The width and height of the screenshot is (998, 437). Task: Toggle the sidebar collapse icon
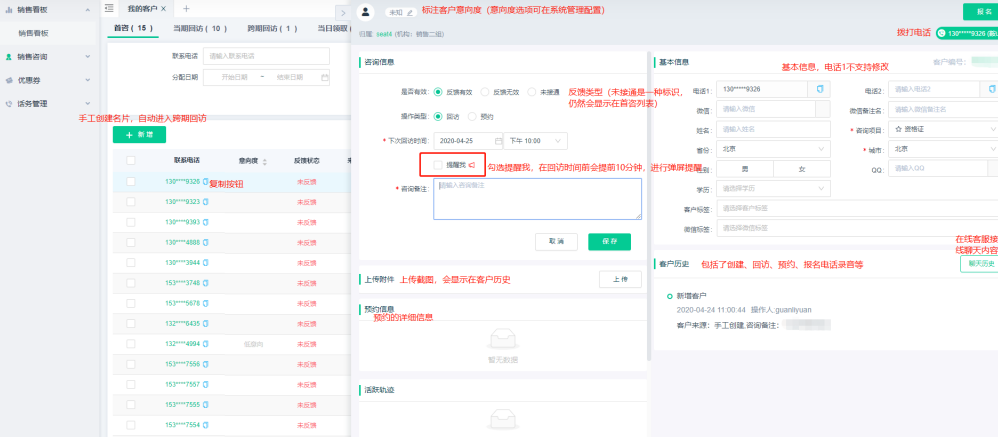click(109, 8)
